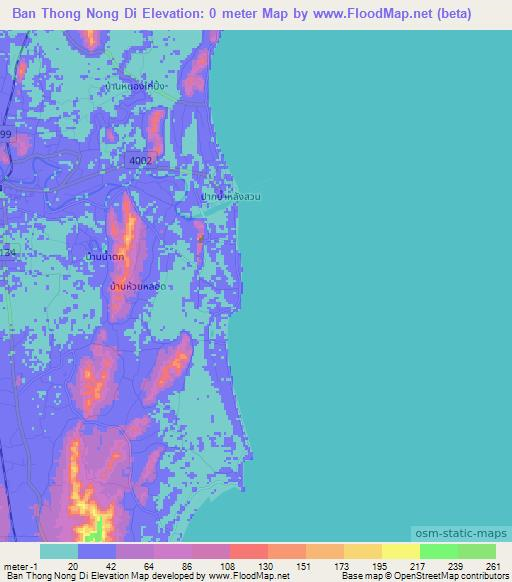Click the บ้านหนองไก่ปิ้ง place label
This screenshot has width=512, height=582.
(x=136, y=86)
